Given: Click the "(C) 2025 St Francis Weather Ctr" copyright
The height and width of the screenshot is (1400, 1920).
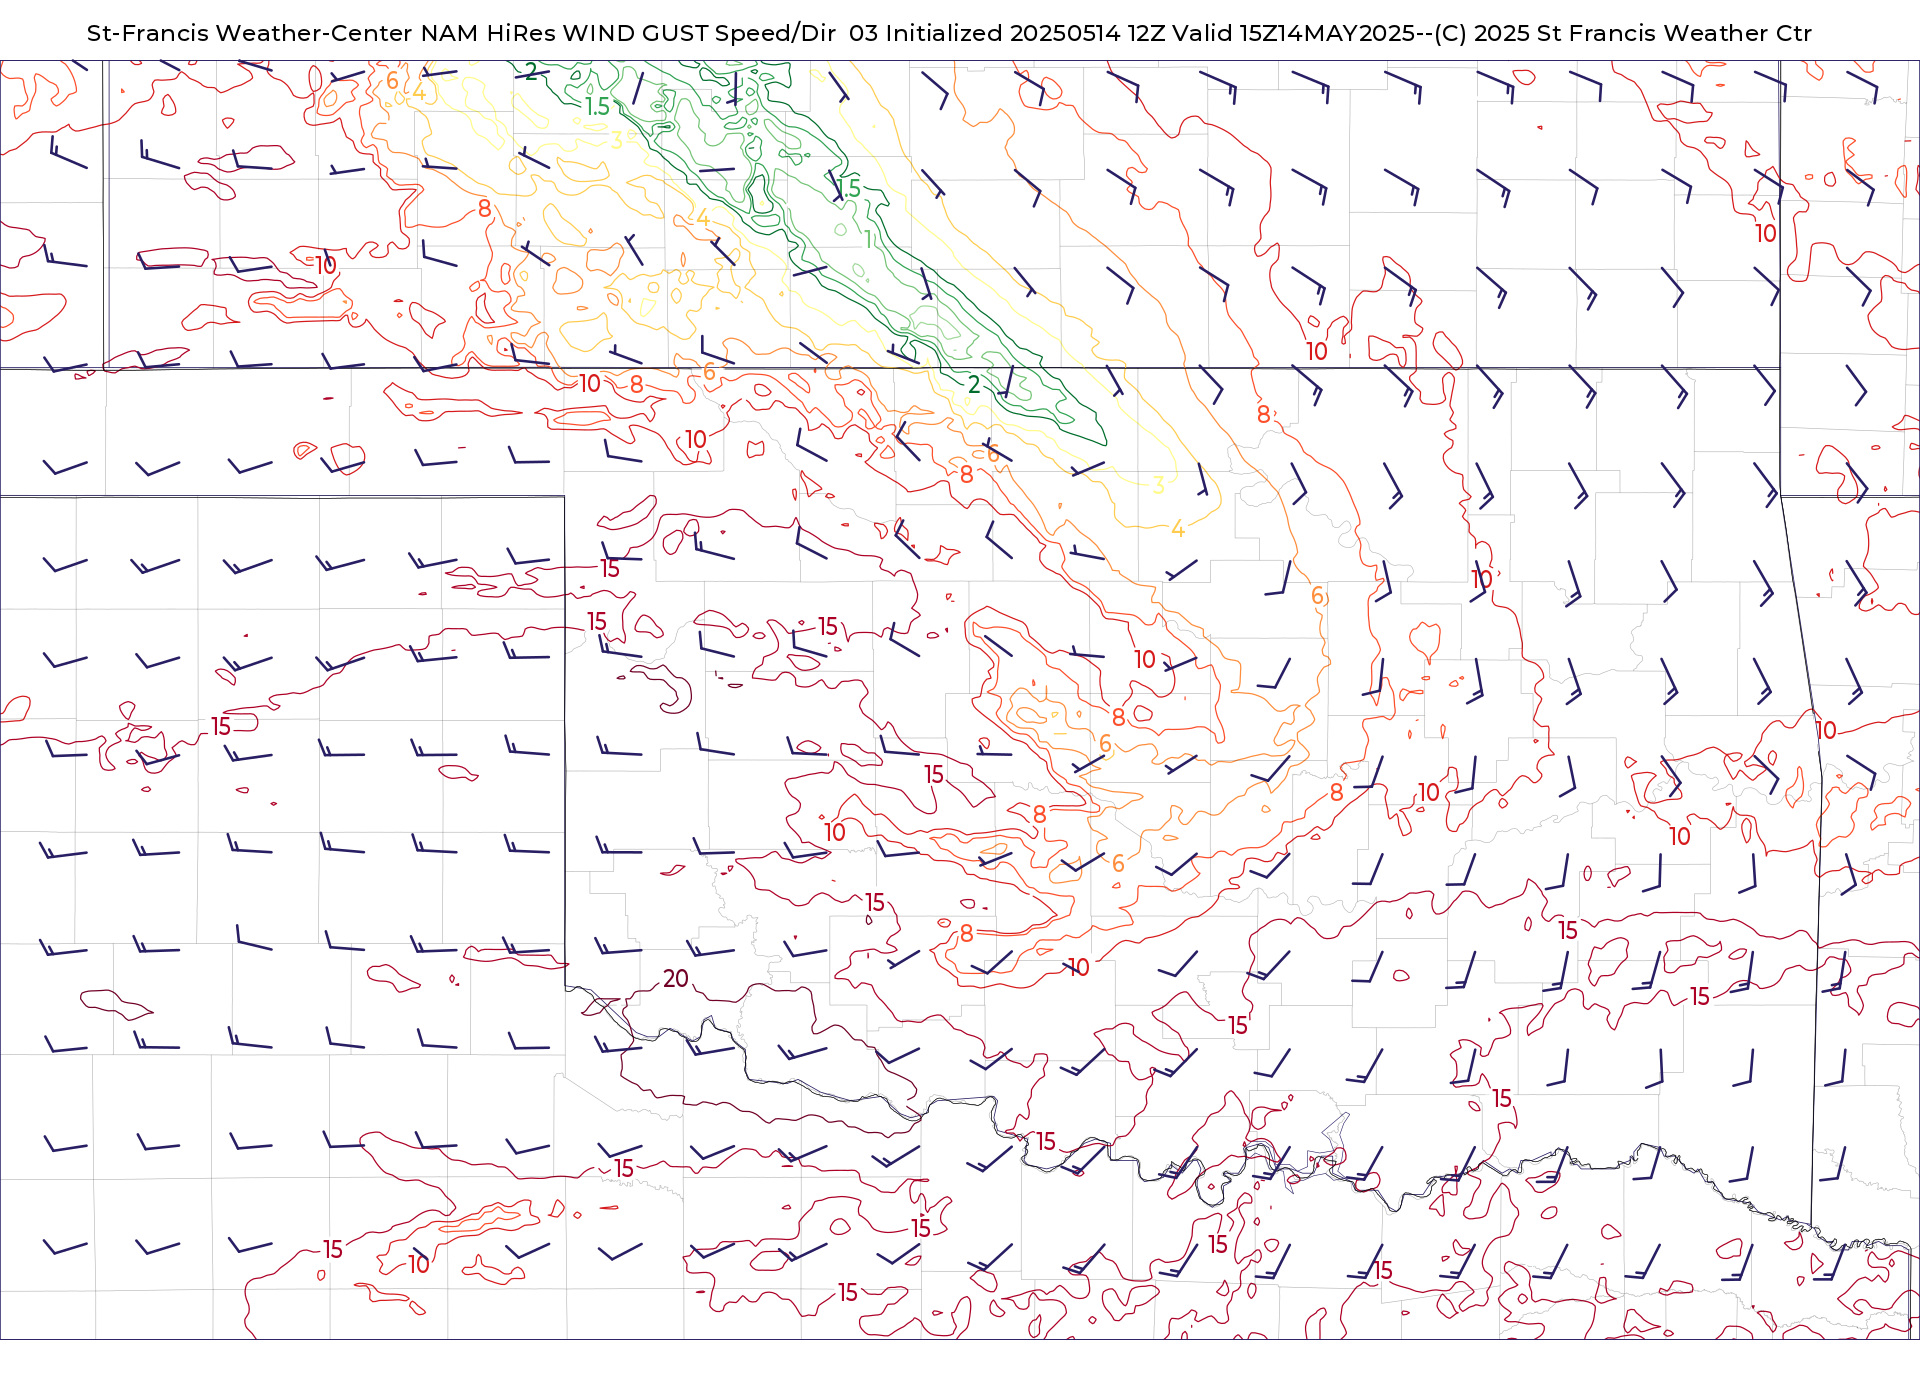Looking at the screenshot, I should pyautogui.click(x=1623, y=33).
